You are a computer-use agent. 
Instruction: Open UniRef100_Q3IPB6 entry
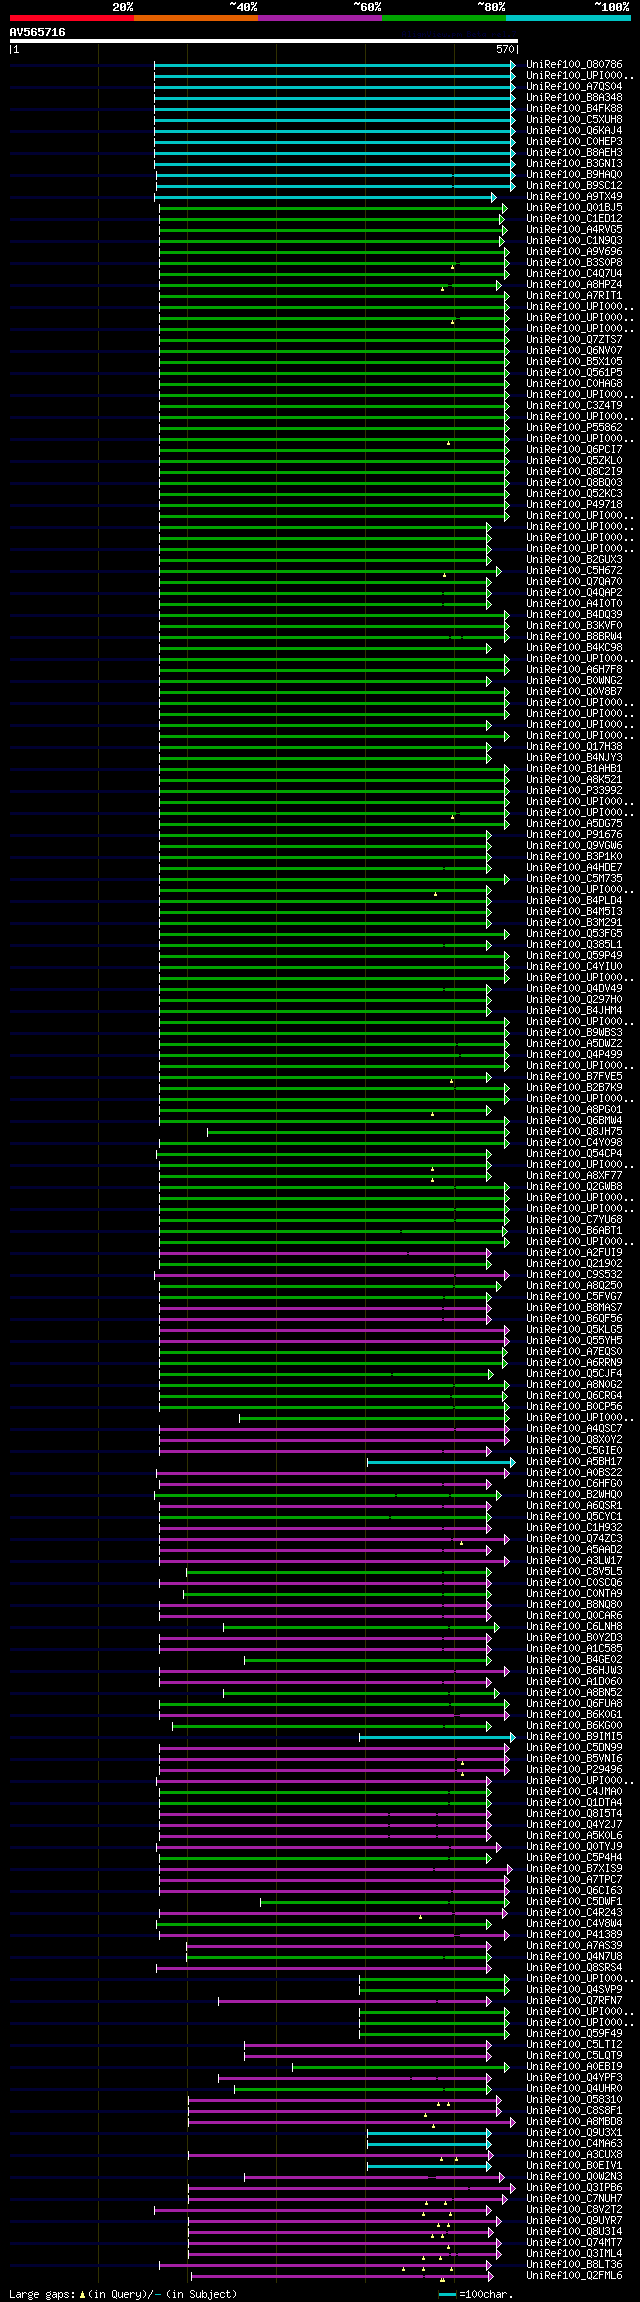[574, 2188]
